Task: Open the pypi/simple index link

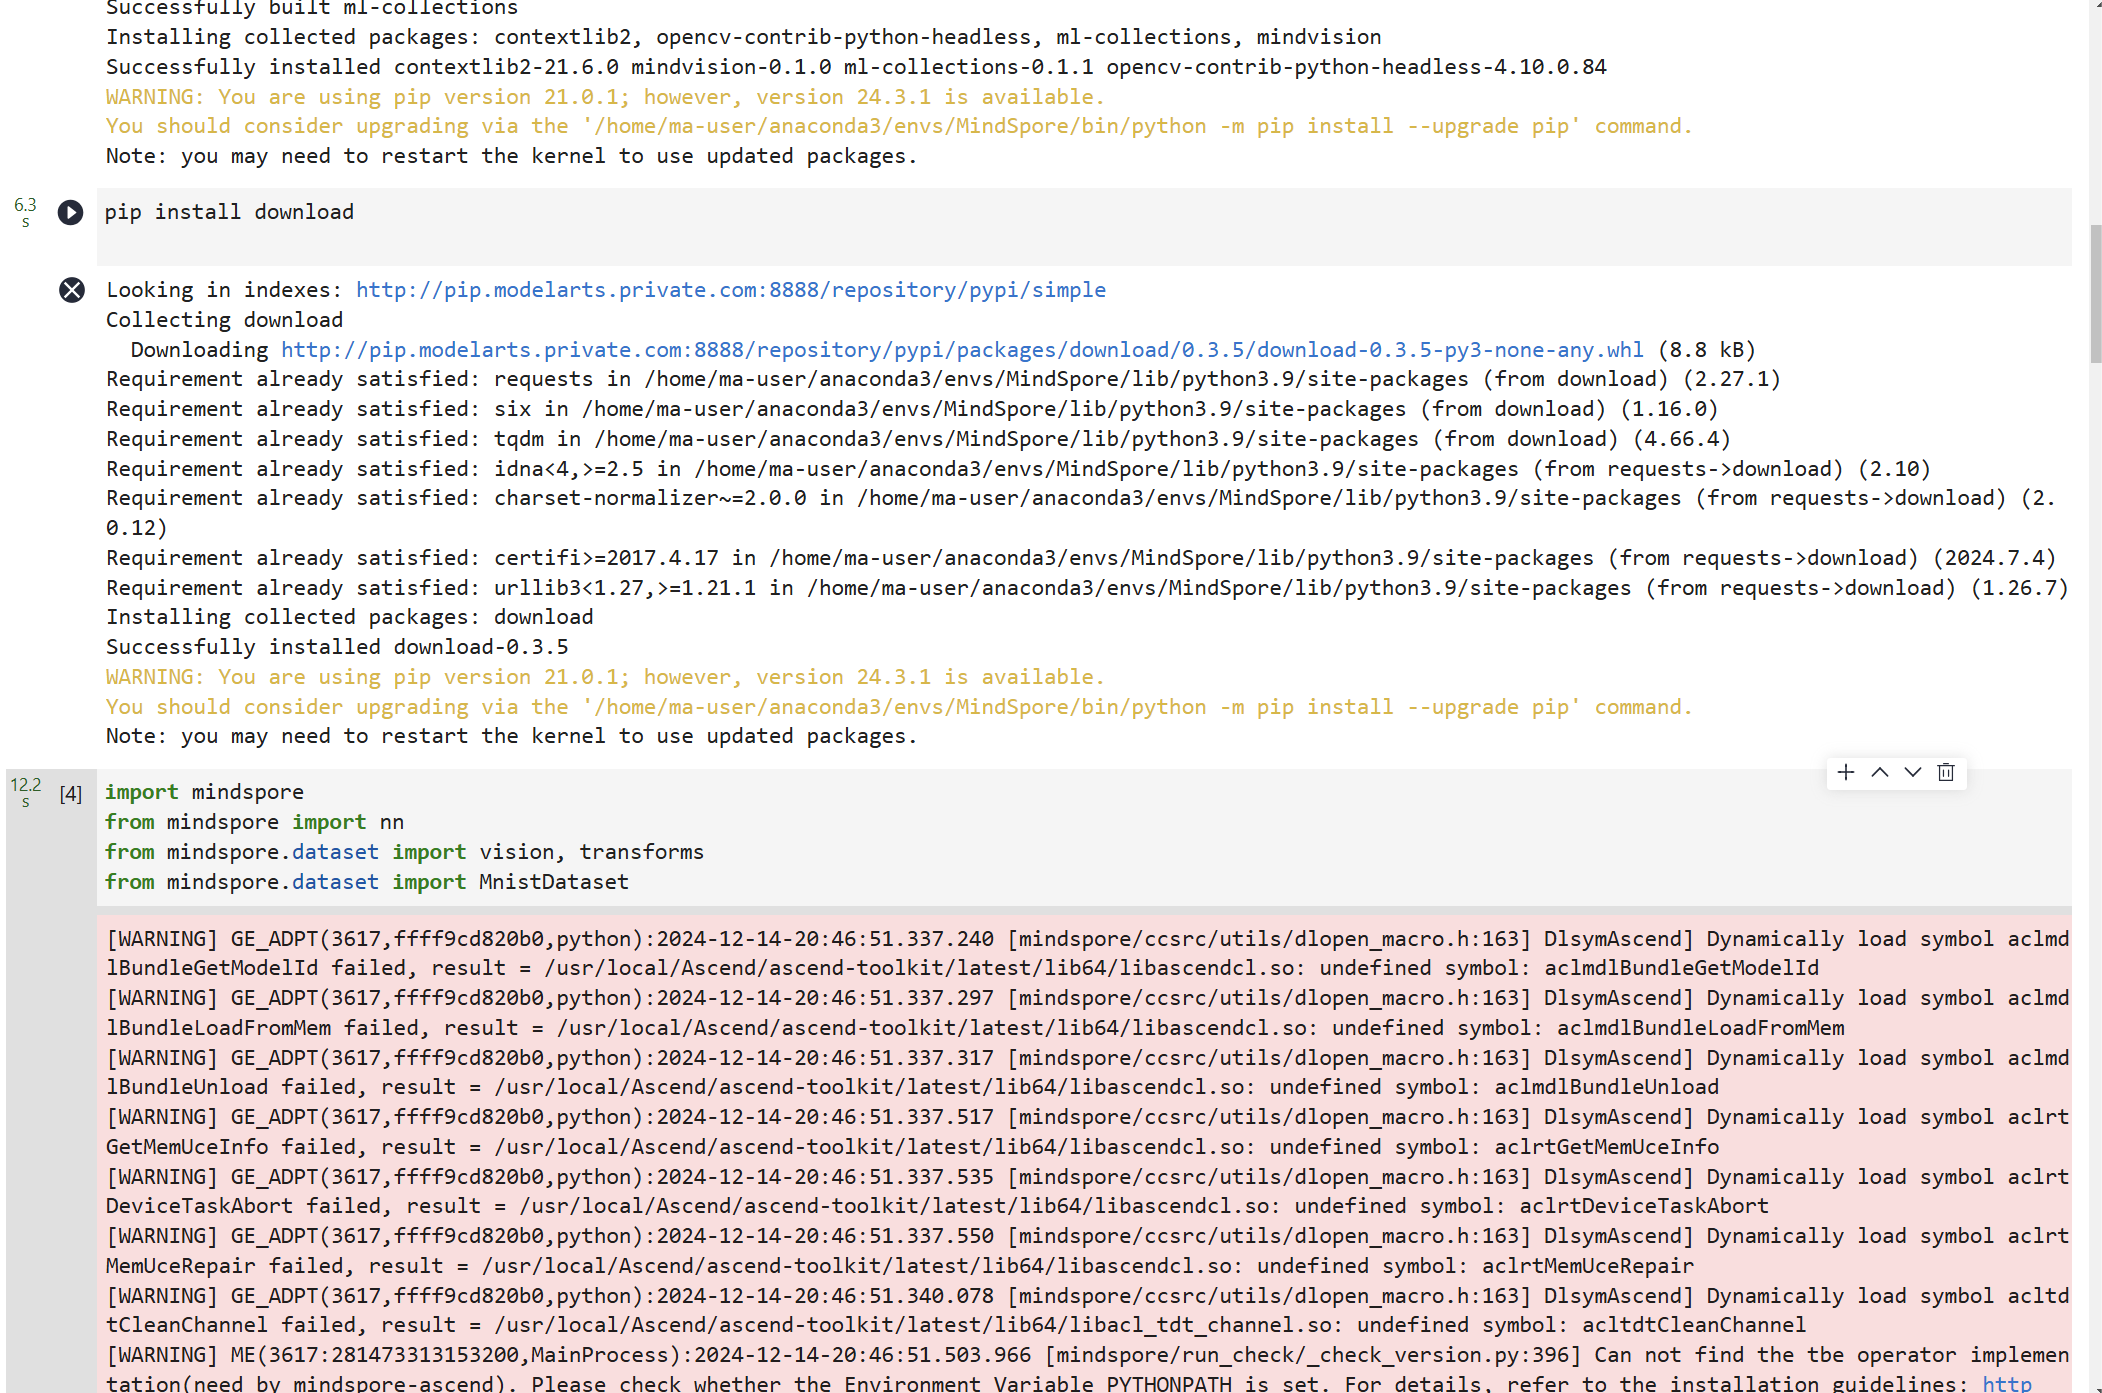Action: point(730,290)
